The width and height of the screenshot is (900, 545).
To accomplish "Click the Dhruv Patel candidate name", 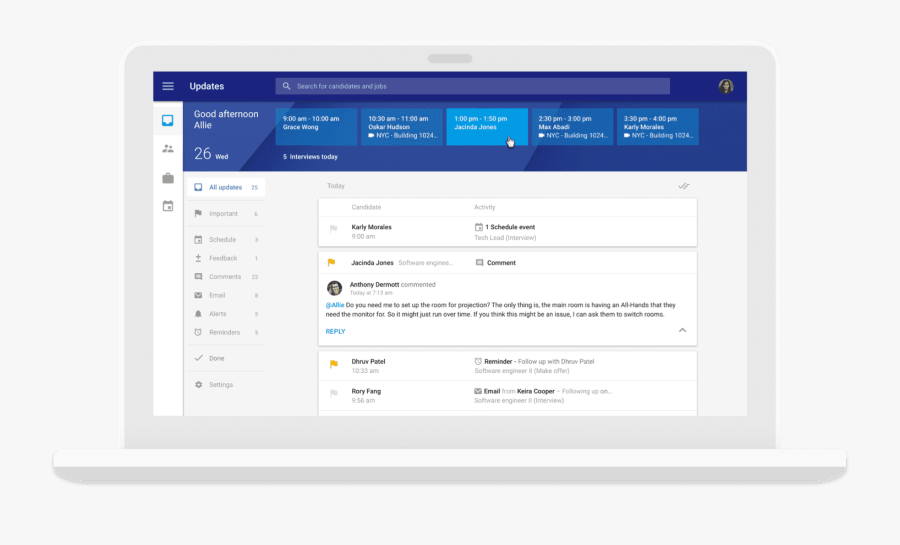I will [x=368, y=361].
